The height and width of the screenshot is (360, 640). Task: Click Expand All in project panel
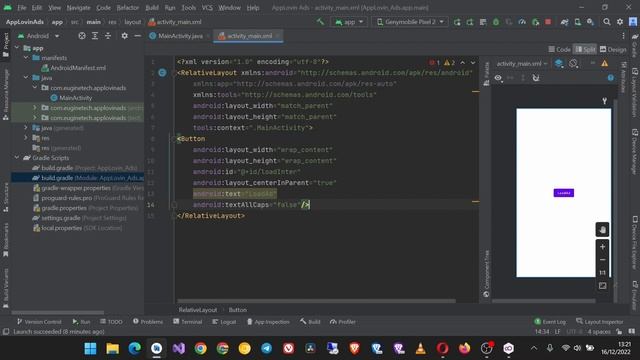[x=95, y=36]
